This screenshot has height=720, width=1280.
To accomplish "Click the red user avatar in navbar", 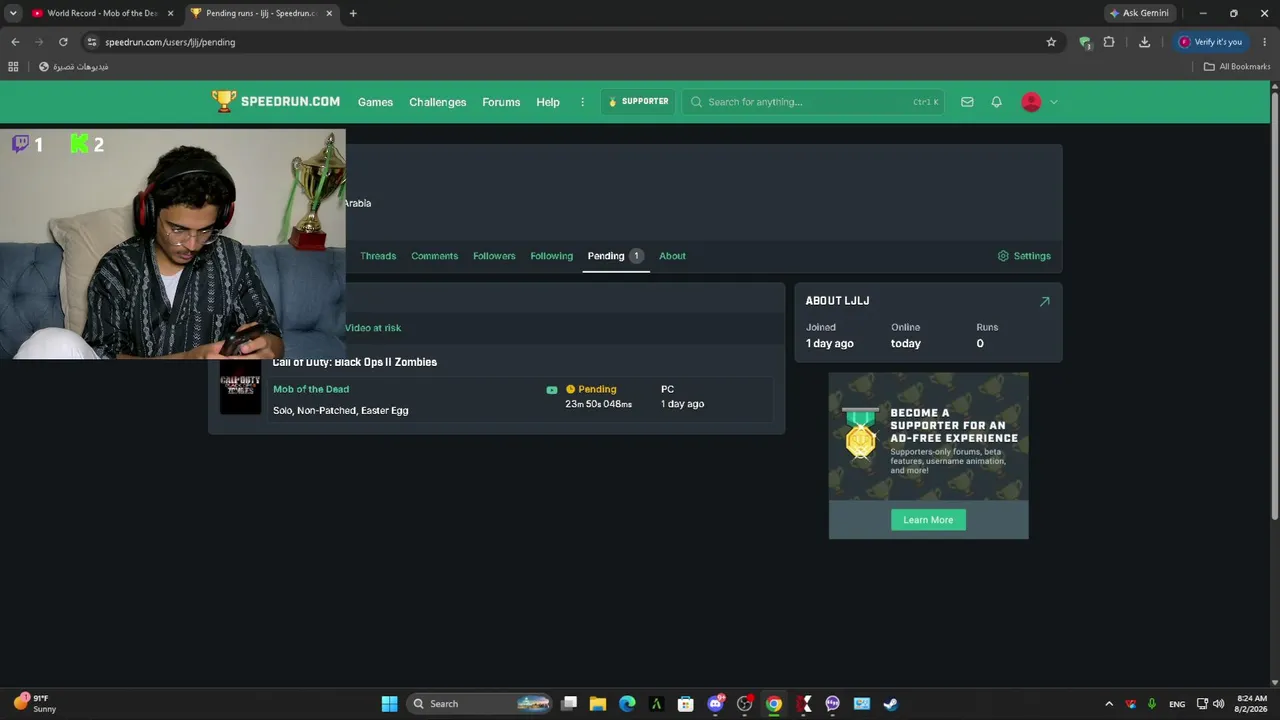I will [1031, 102].
